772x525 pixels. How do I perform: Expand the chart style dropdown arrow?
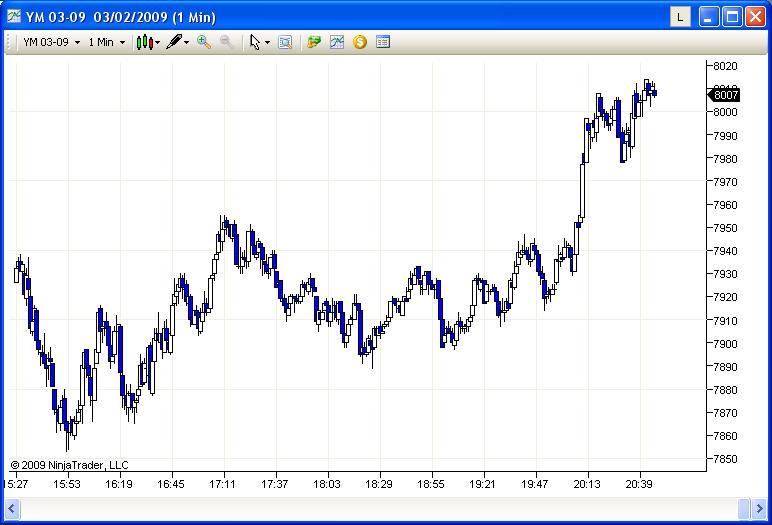158,43
